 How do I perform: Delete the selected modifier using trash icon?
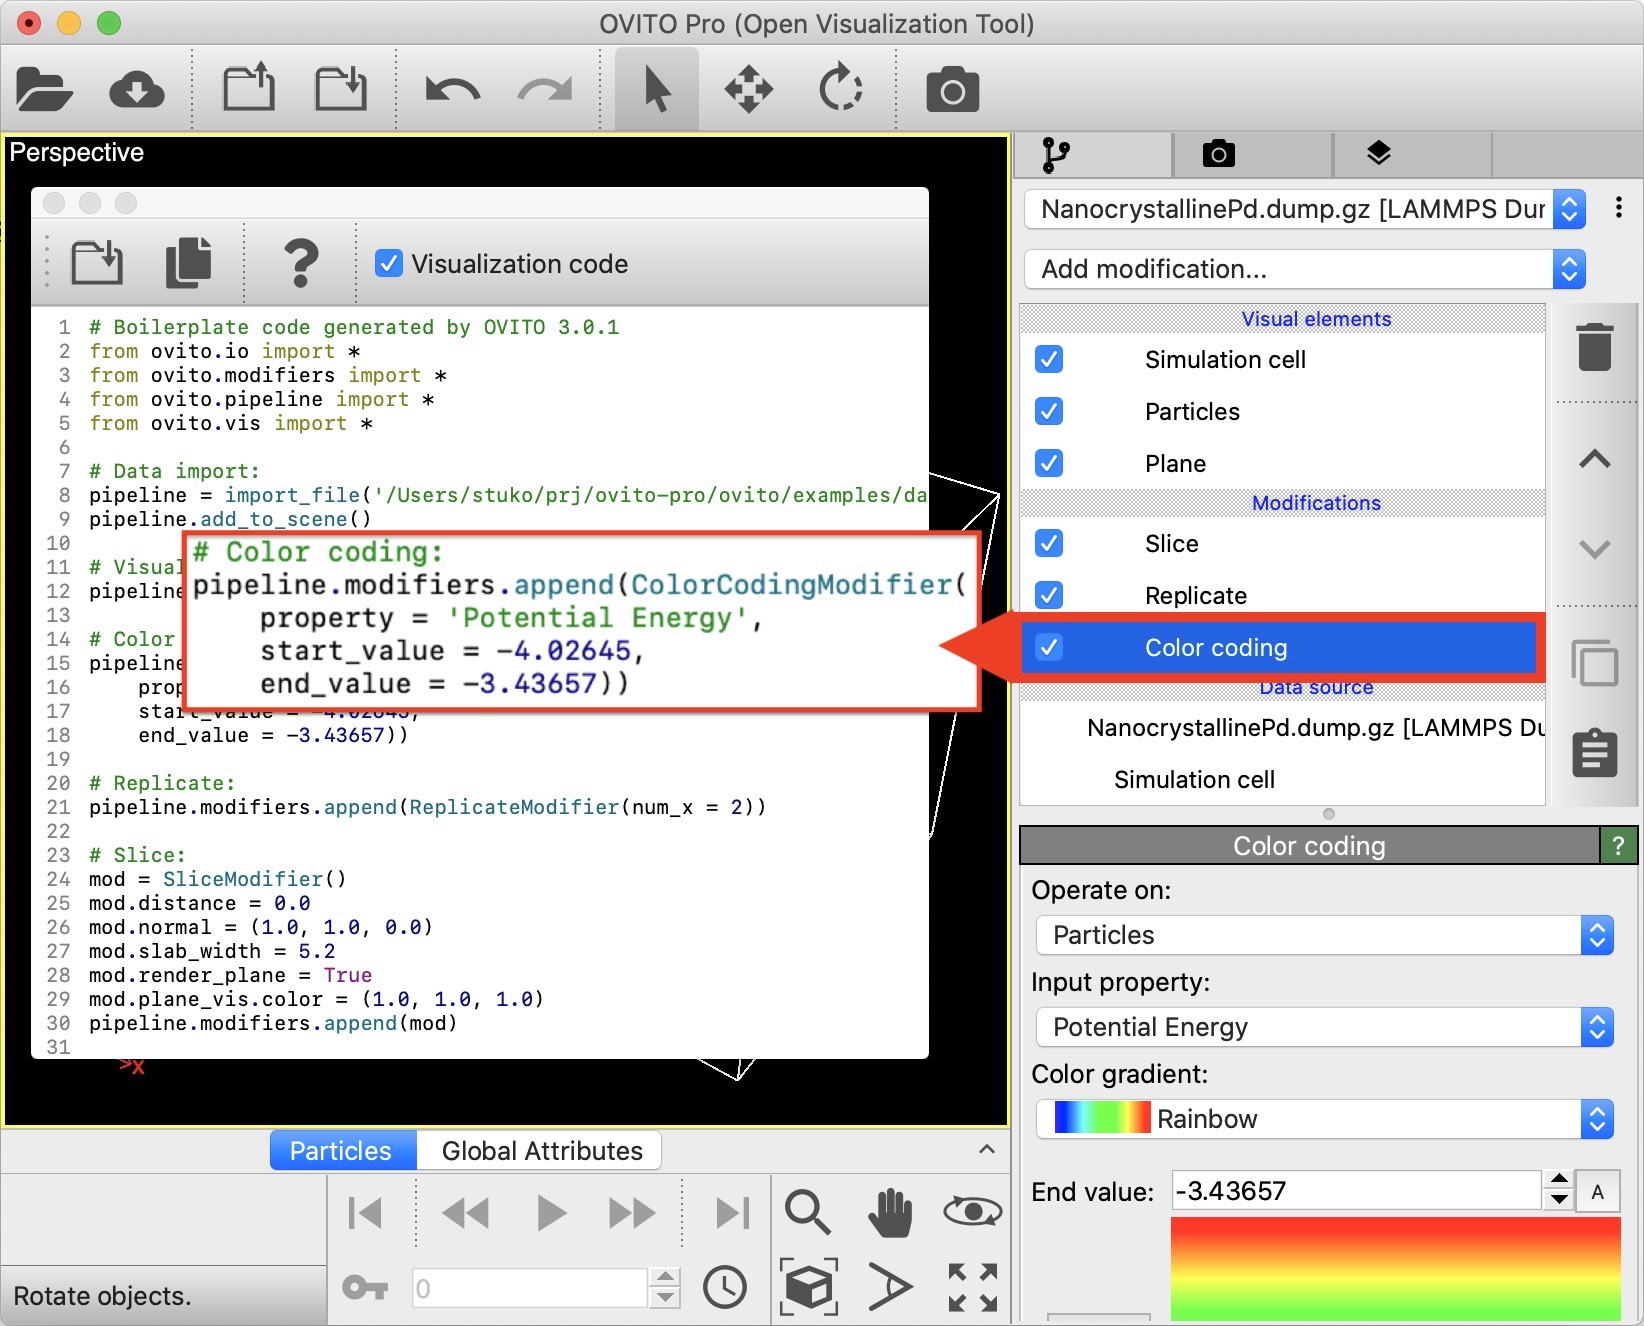point(1596,346)
